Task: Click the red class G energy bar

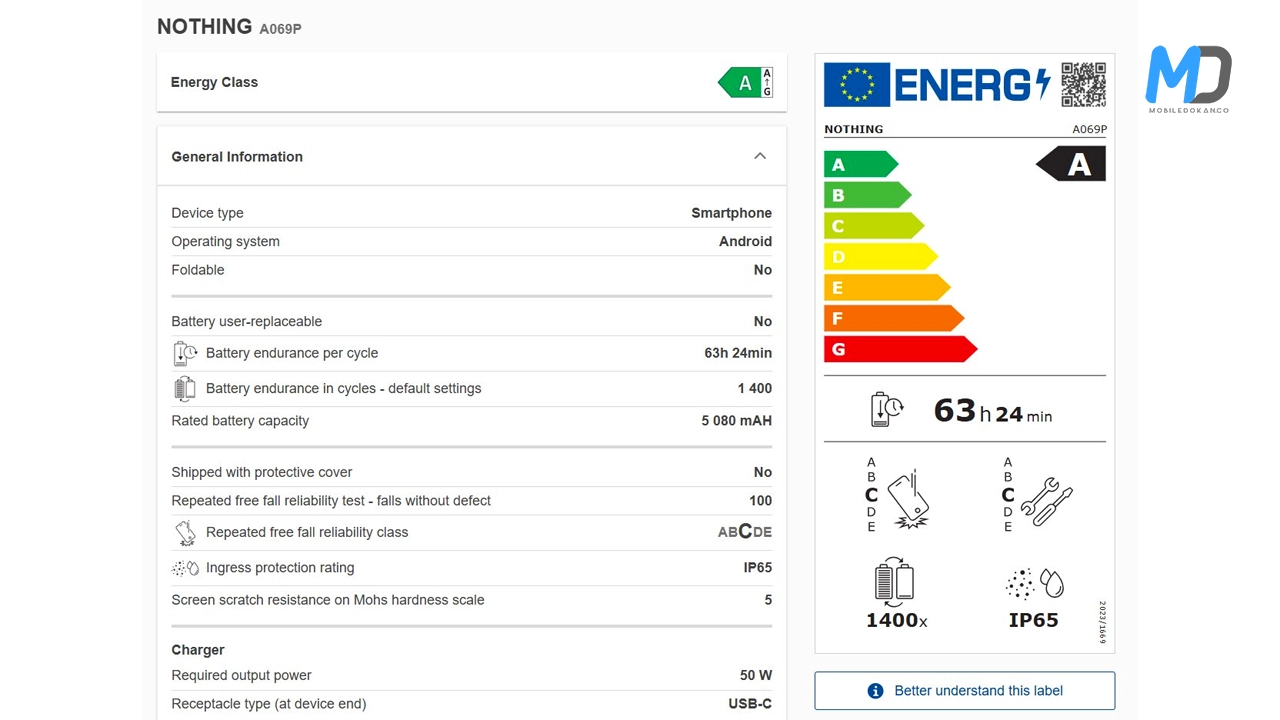Action: click(899, 349)
